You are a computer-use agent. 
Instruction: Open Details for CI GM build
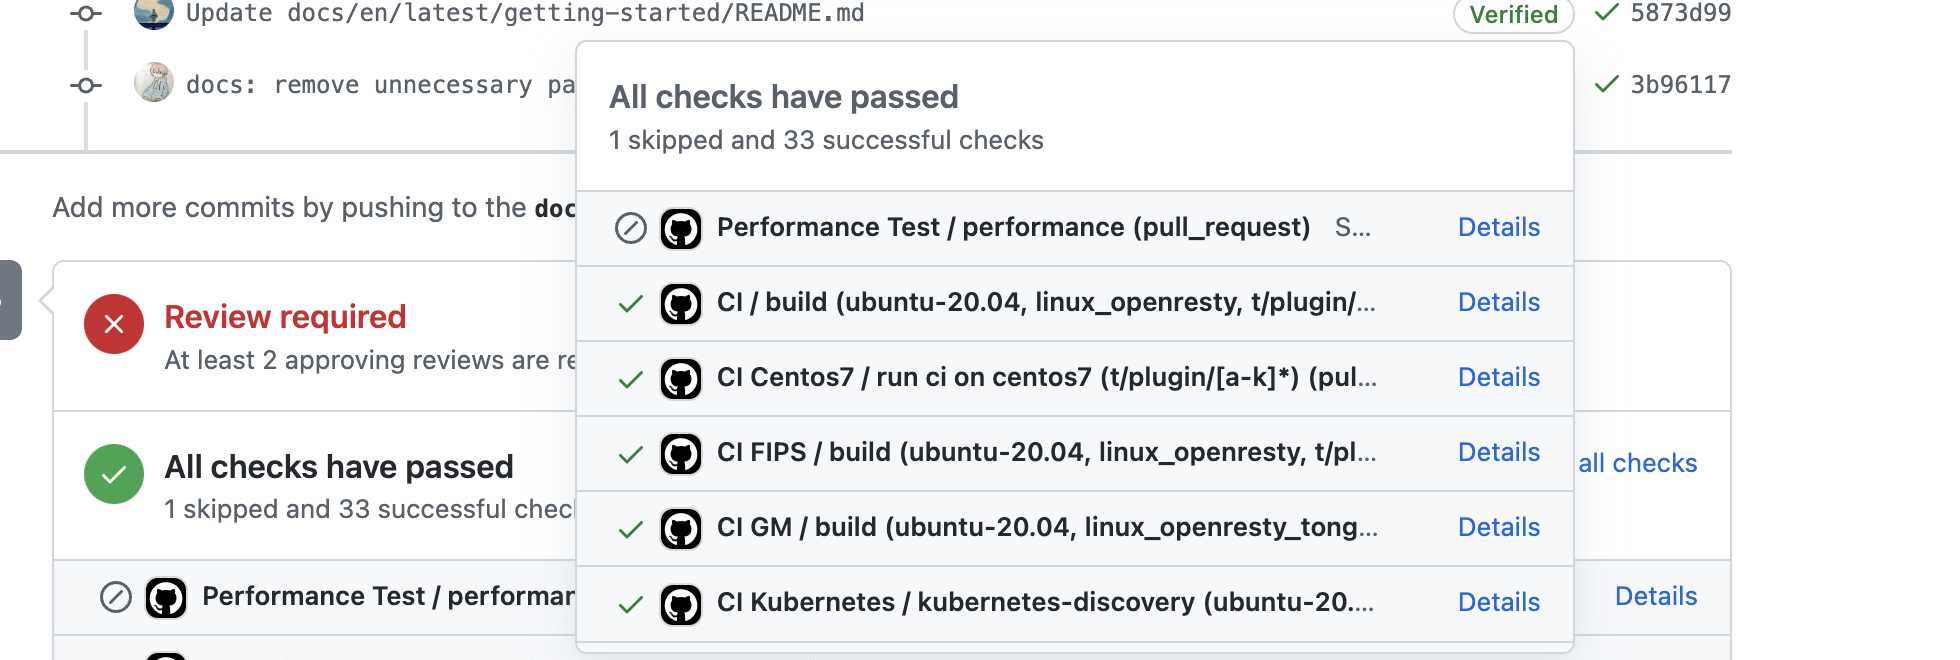(1498, 527)
